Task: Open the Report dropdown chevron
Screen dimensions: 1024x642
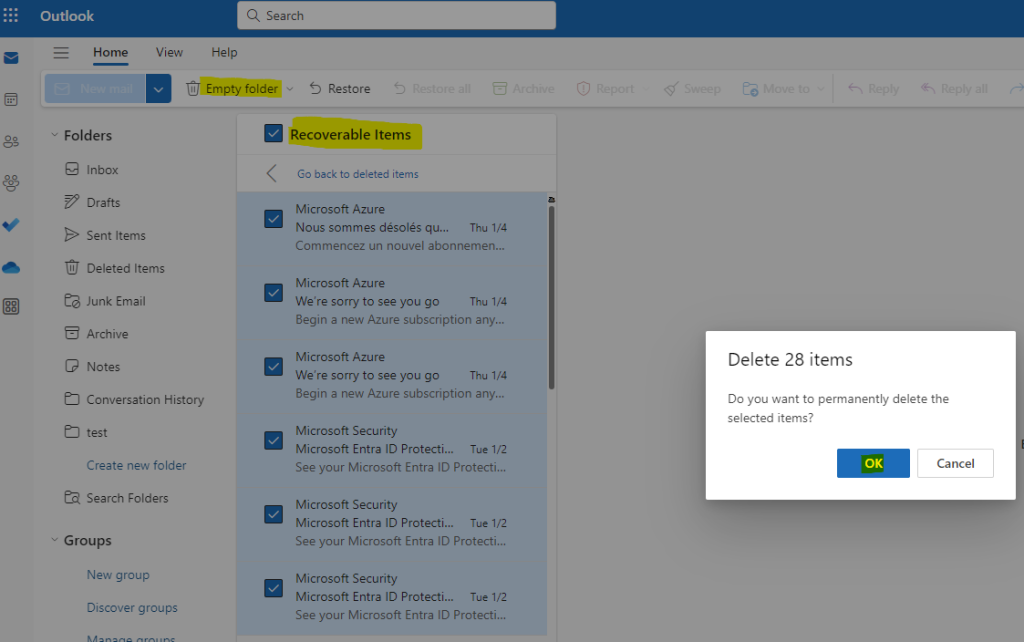Action: point(646,88)
